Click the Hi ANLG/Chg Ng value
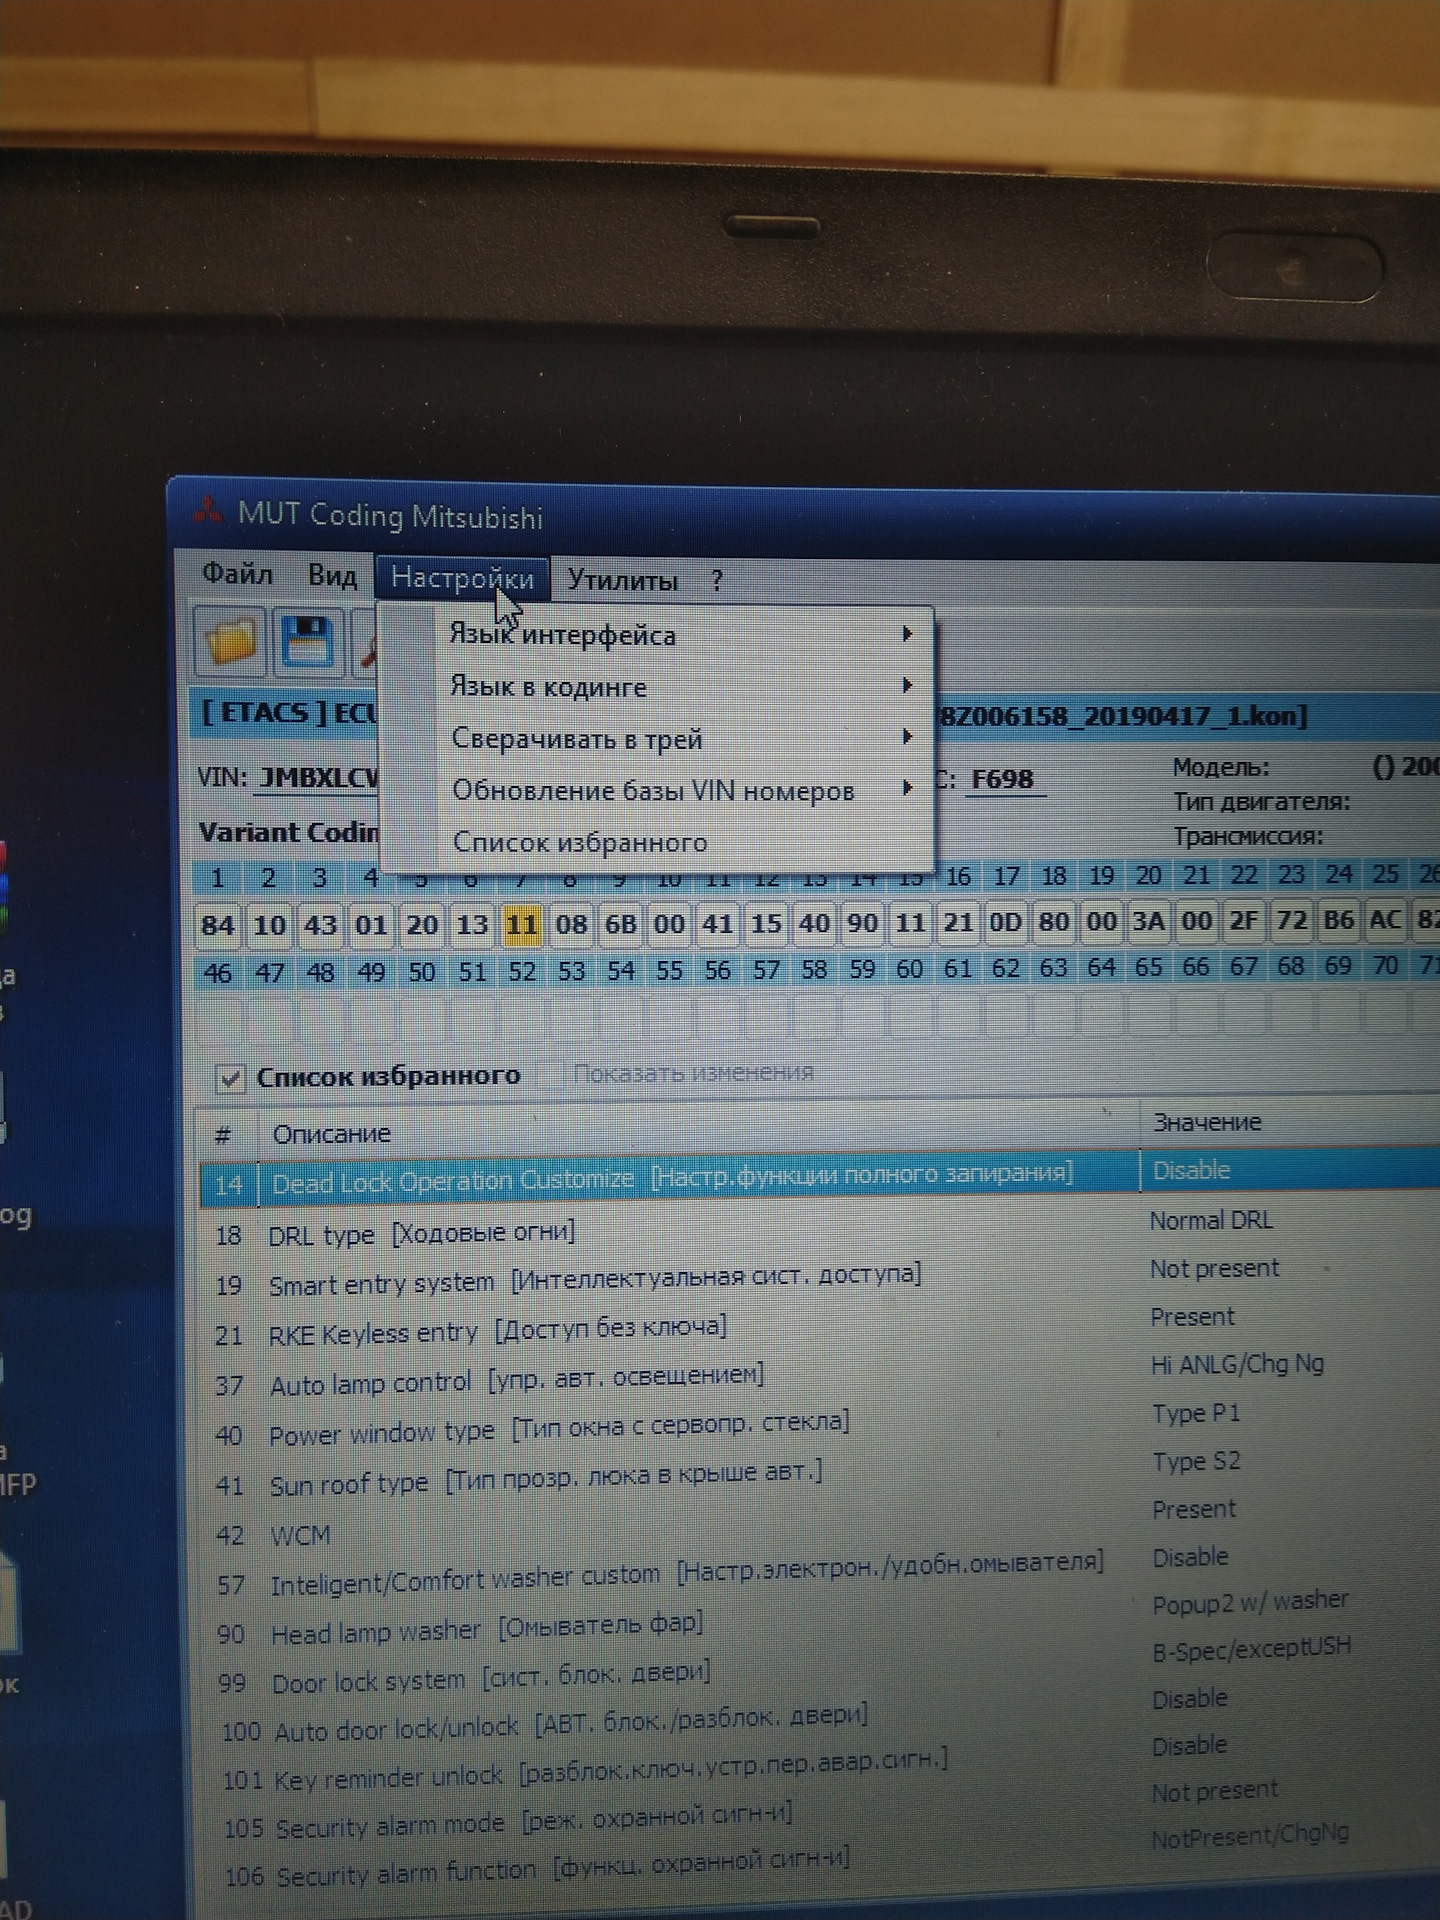The height and width of the screenshot is (1920, 1440). (x=1237, y=1364)
